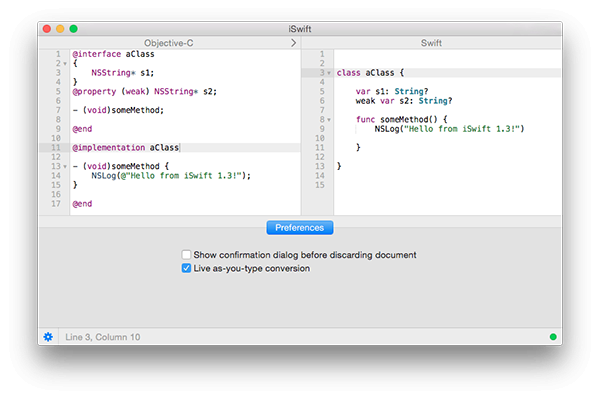Click 'Line 3, Column 10' status text
The image size is (600, 399).
pos(103,337)
